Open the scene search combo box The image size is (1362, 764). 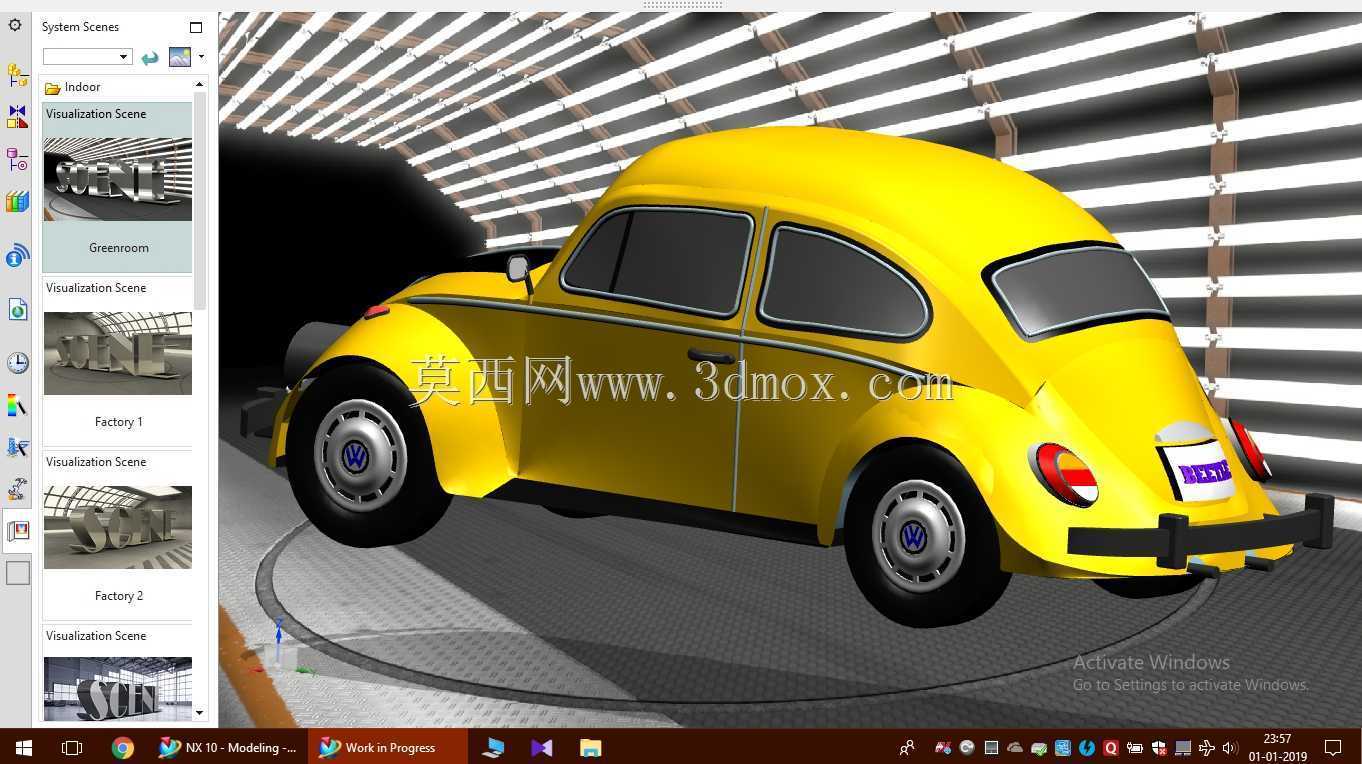pos(87,57)
